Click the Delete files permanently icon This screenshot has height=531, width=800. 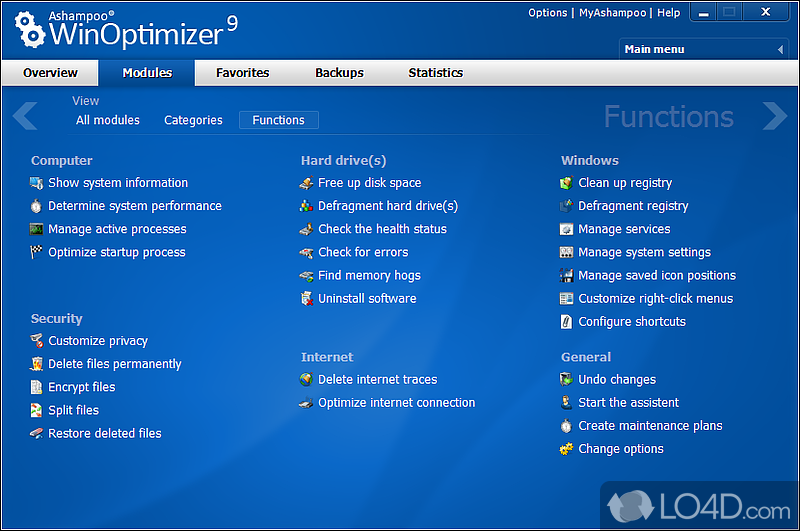36,364
